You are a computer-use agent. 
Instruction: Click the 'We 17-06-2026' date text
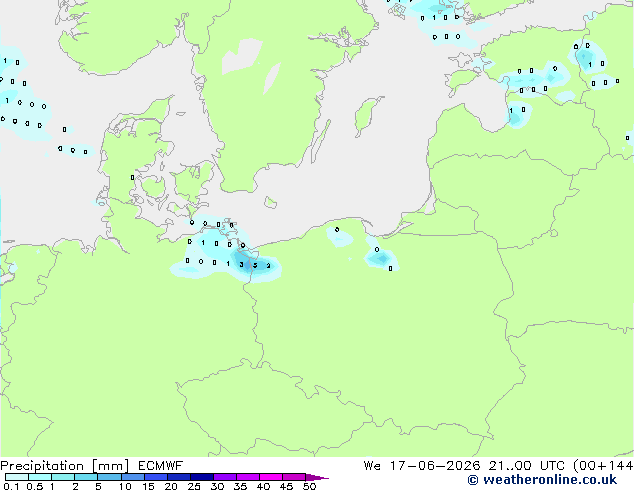(x=422, y=466)
